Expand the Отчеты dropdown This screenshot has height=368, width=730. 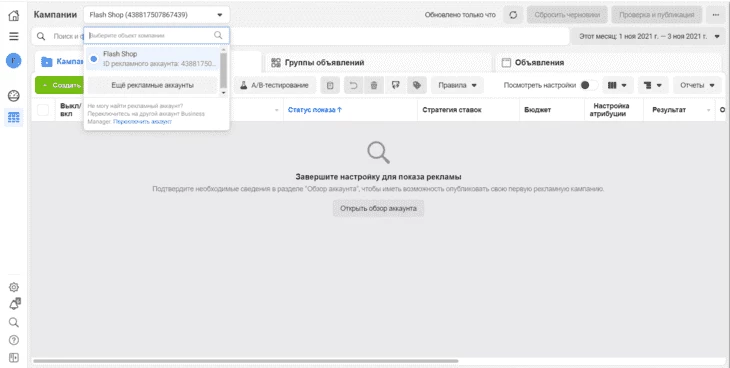point(697,85)
